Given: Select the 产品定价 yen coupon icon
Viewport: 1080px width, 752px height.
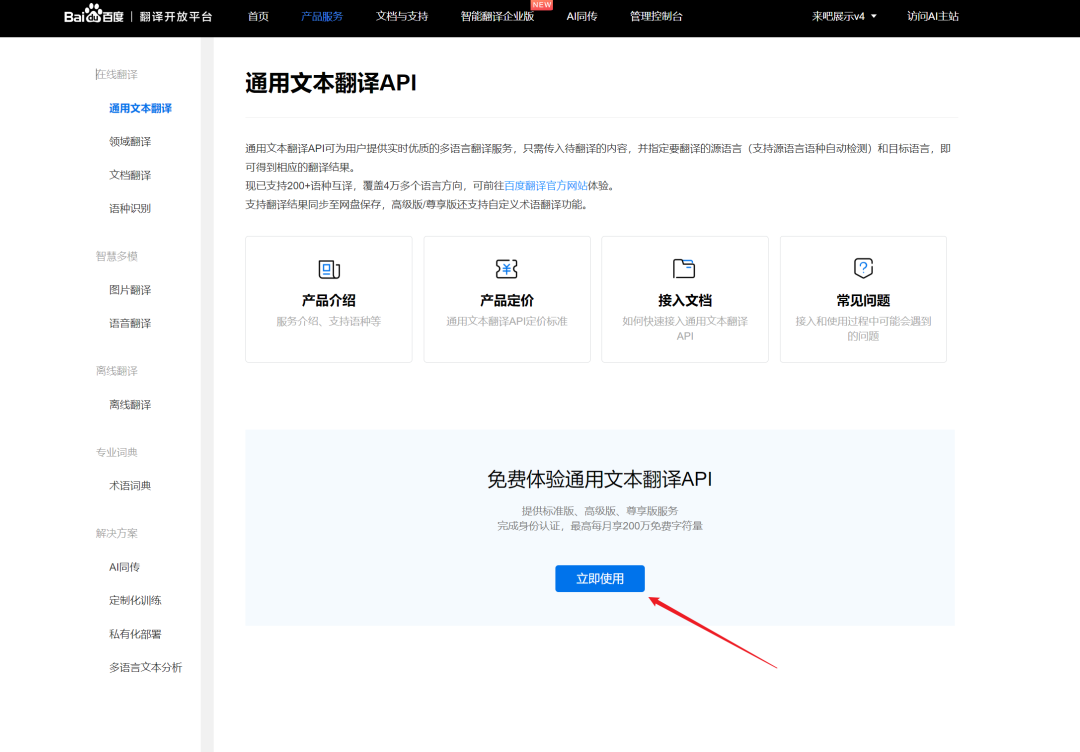Looking at the screenshot, I should pos(507,269).
